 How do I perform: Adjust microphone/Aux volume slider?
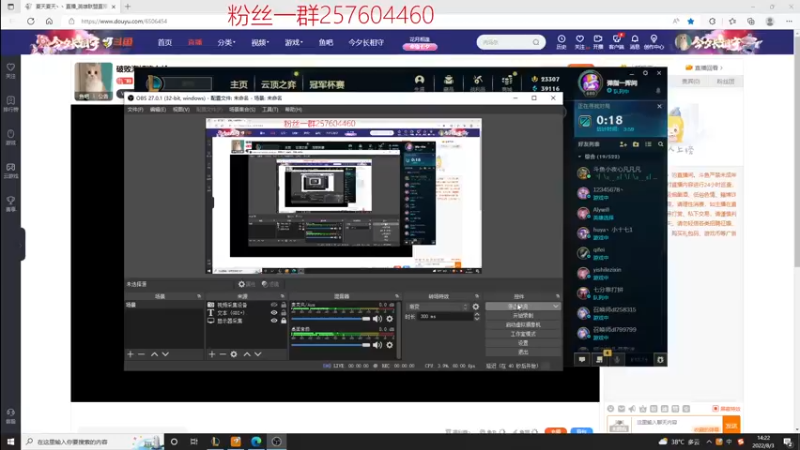tap(331, 319)
